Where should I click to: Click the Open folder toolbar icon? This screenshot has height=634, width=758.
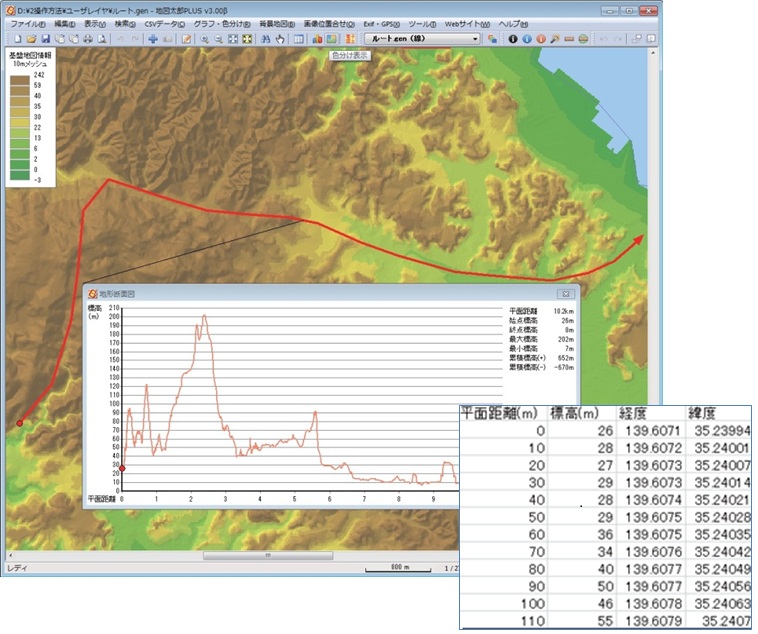click(x=31, y=39)
